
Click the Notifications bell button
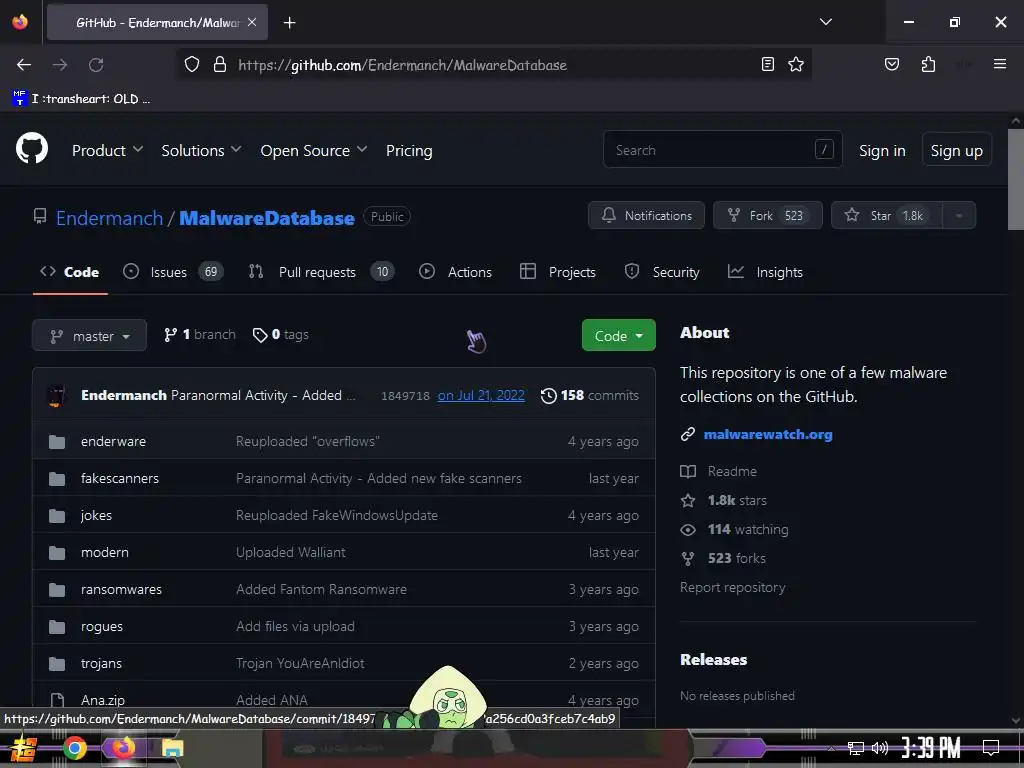click(646, 216)
